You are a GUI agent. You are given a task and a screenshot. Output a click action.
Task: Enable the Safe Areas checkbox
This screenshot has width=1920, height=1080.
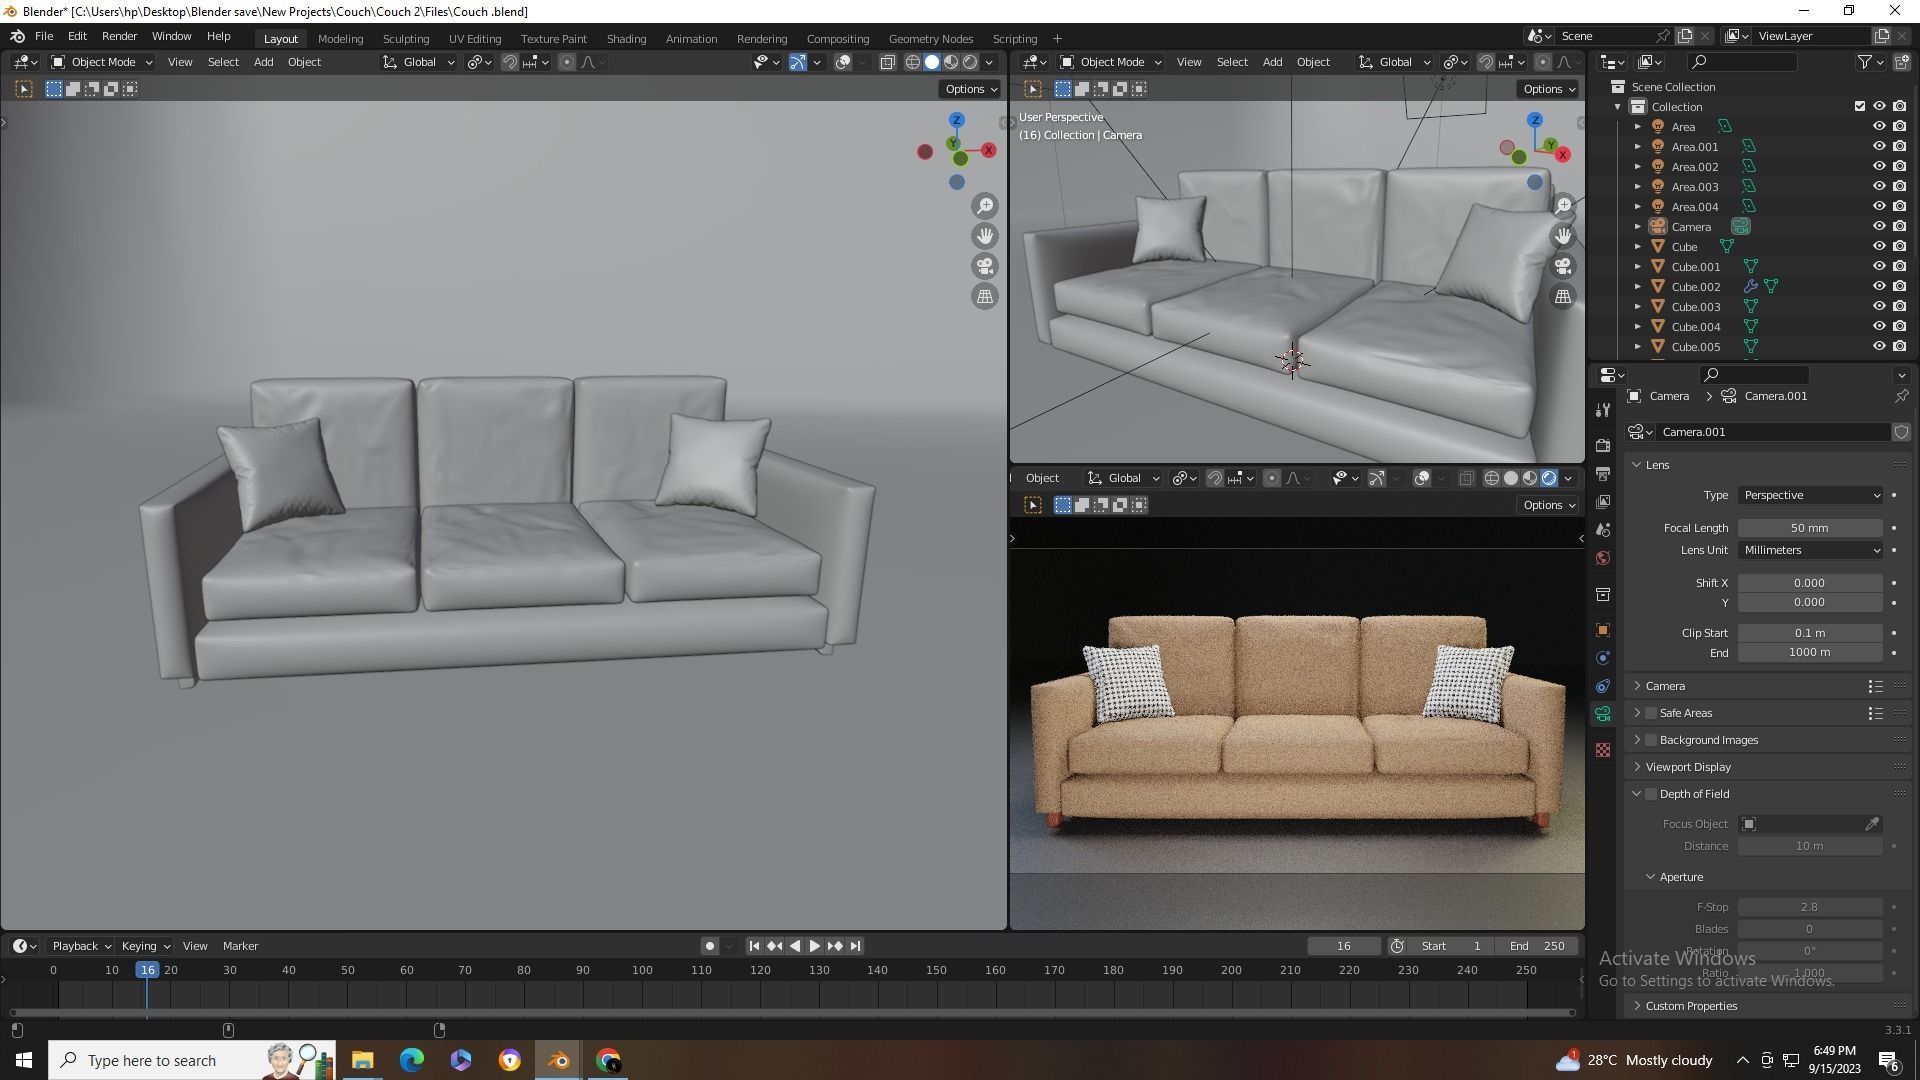click(x=1651, y=713)
